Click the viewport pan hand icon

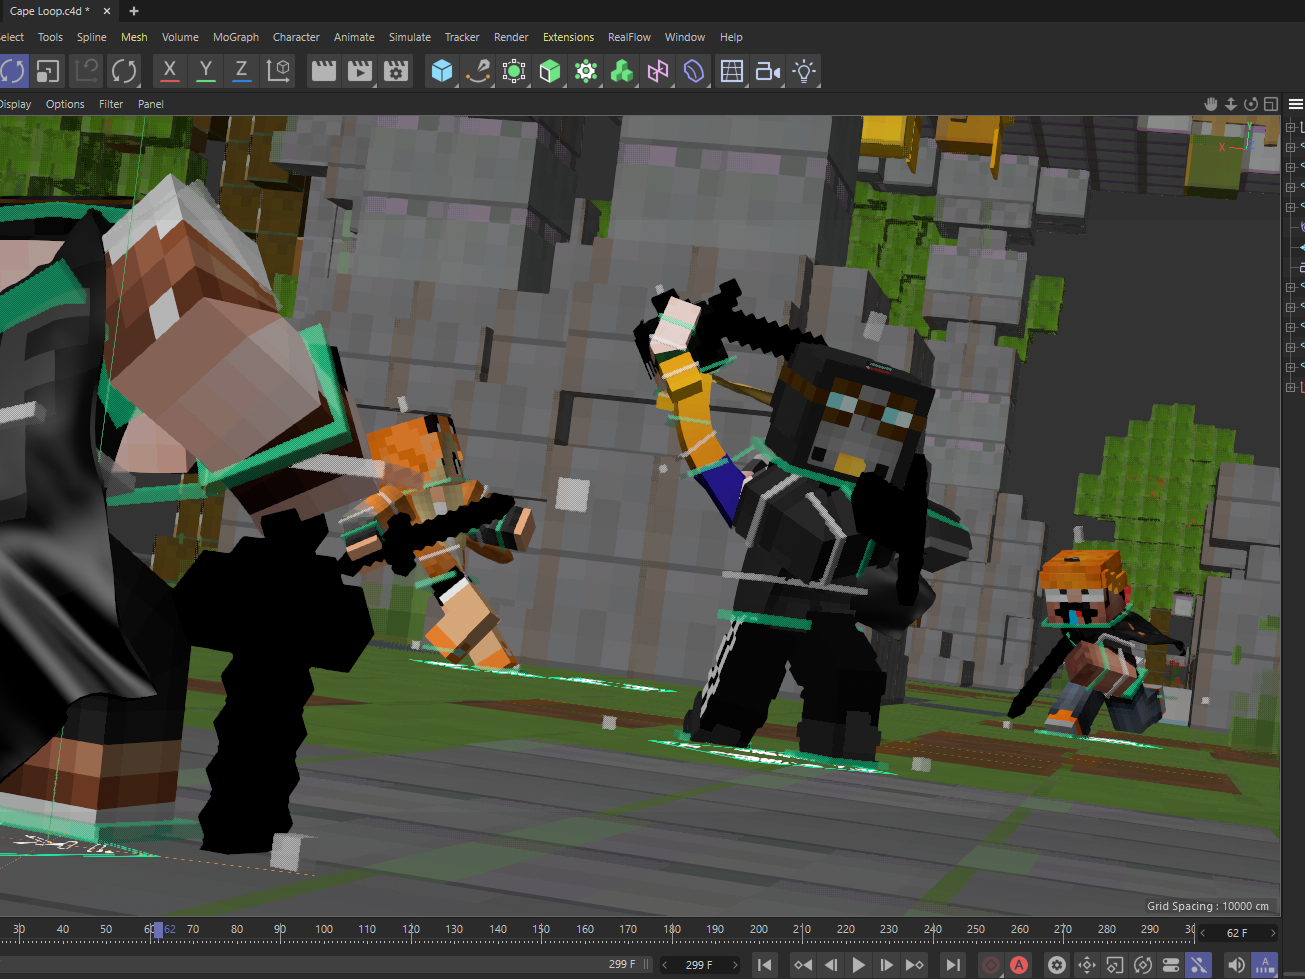(x=1211, y=104)
